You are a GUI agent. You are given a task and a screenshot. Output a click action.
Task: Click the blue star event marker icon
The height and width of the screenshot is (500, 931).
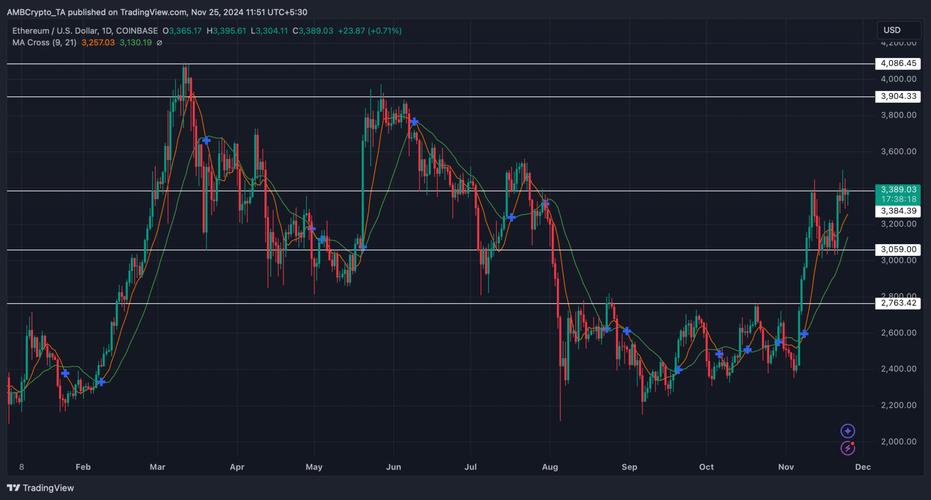[x=847, y=431]
